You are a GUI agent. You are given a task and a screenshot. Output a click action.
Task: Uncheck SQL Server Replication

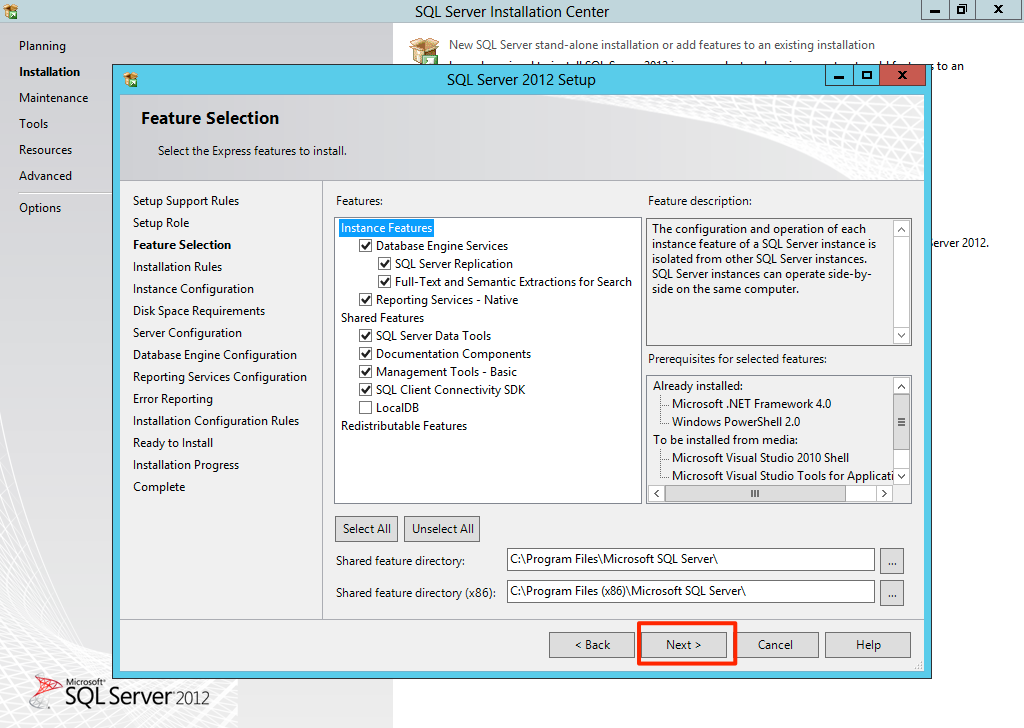(385, 264)
